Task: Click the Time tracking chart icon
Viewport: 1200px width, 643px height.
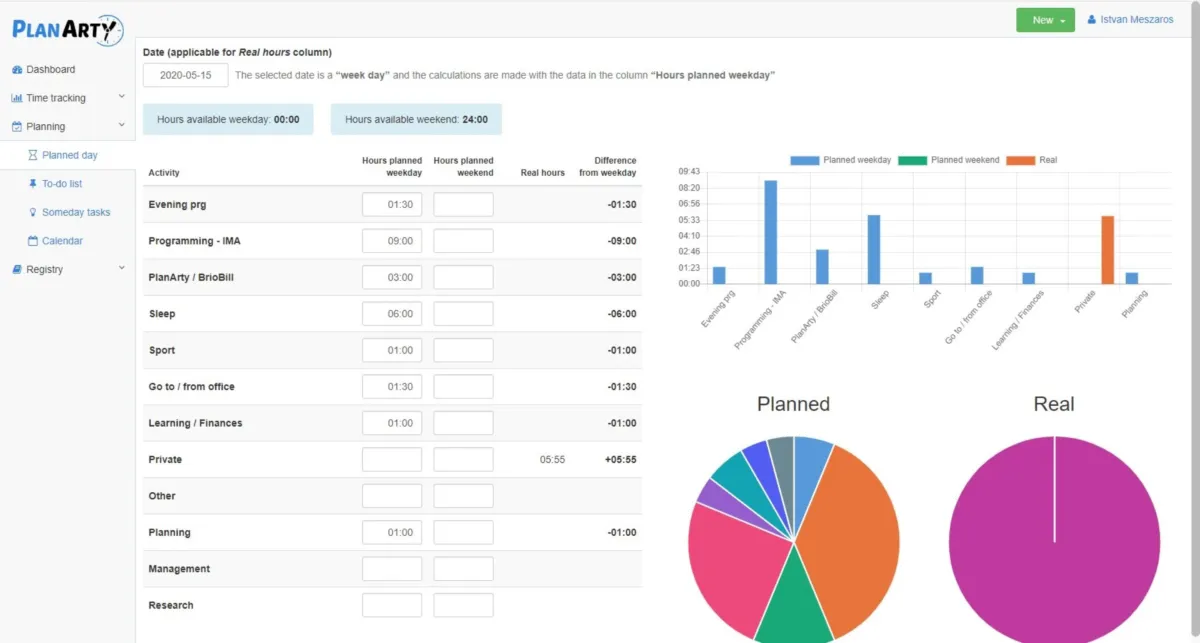Action: point(17,98)
